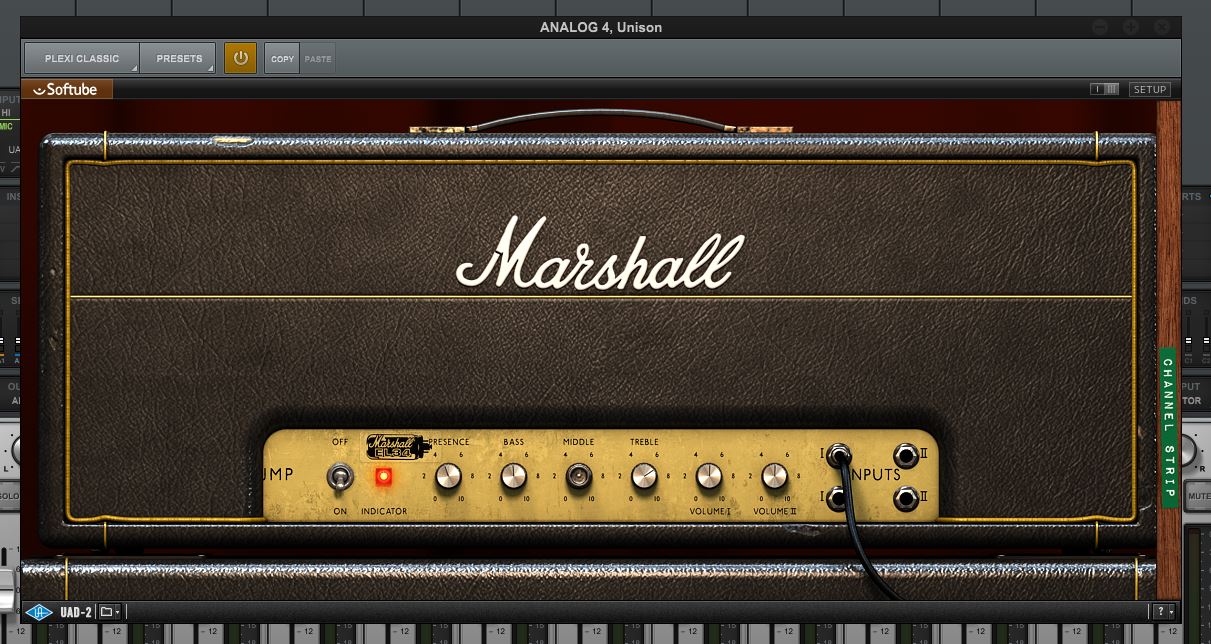Flip the amp OFF/ON power switch
The image size is (1211, 644).
[340, 477]
